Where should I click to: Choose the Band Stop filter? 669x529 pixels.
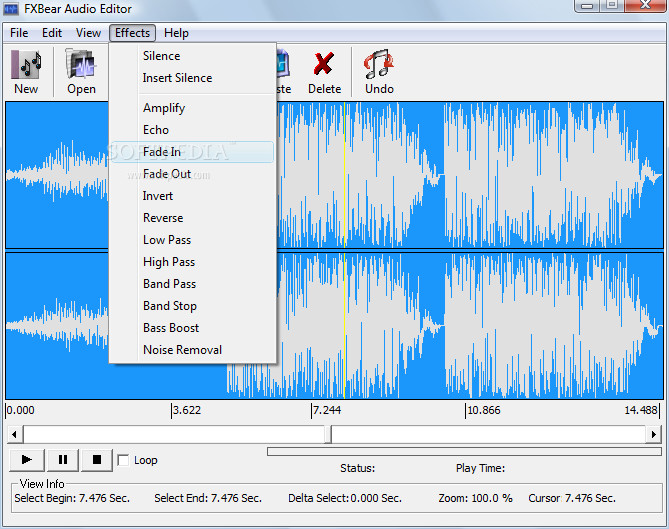click(x=192, y=306)
